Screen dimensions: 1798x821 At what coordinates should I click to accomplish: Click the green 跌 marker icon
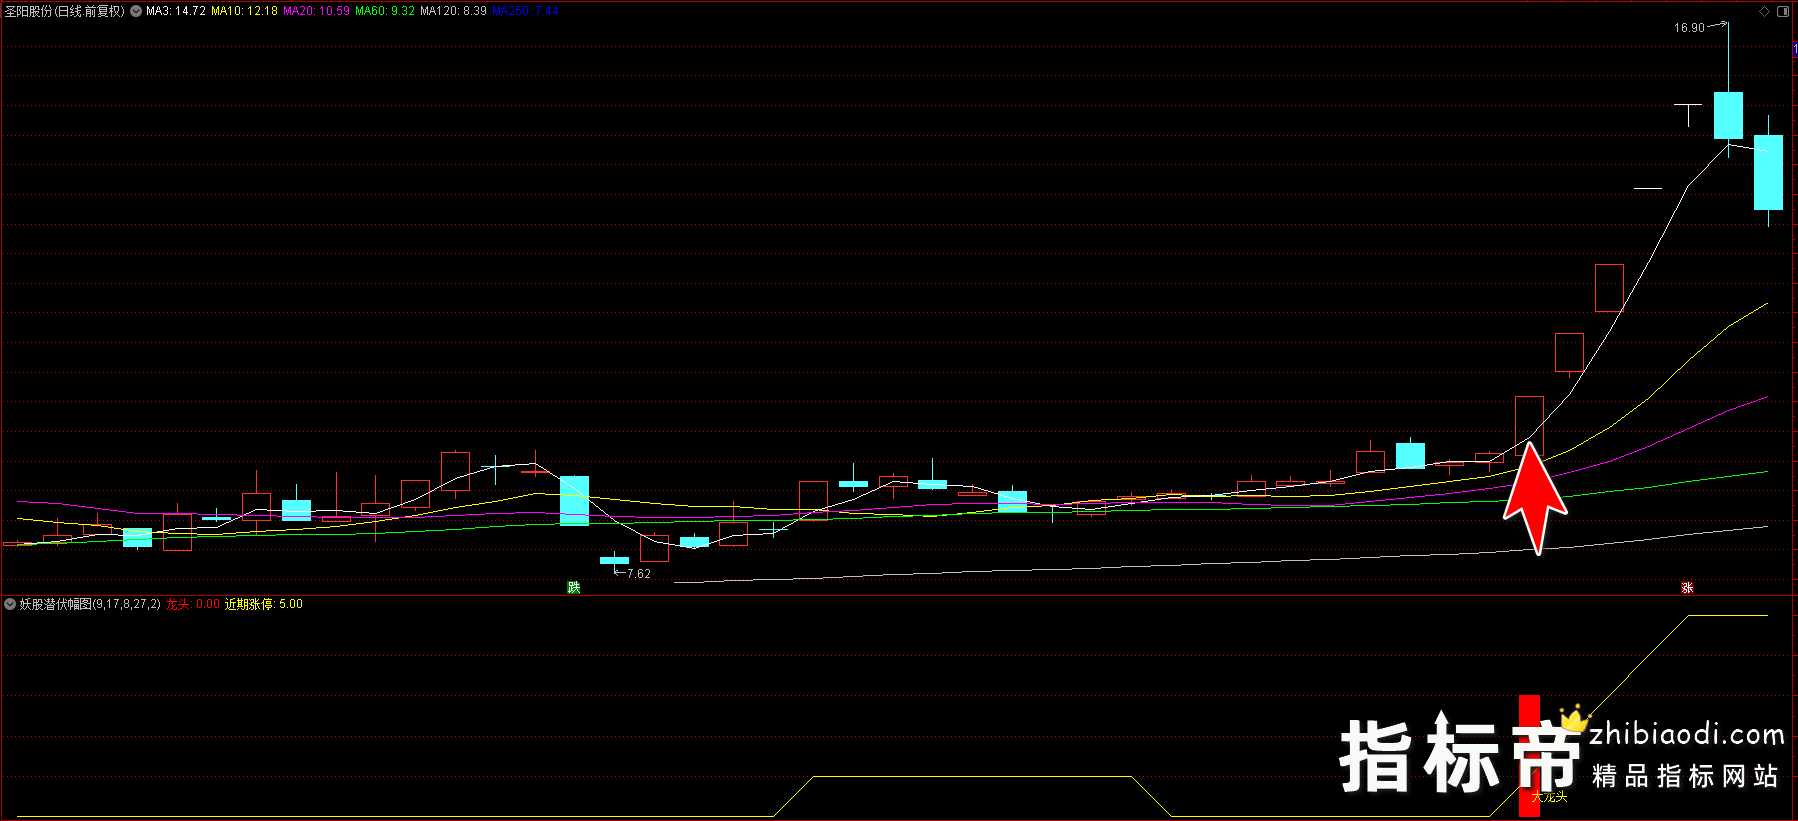pos(574,588)
